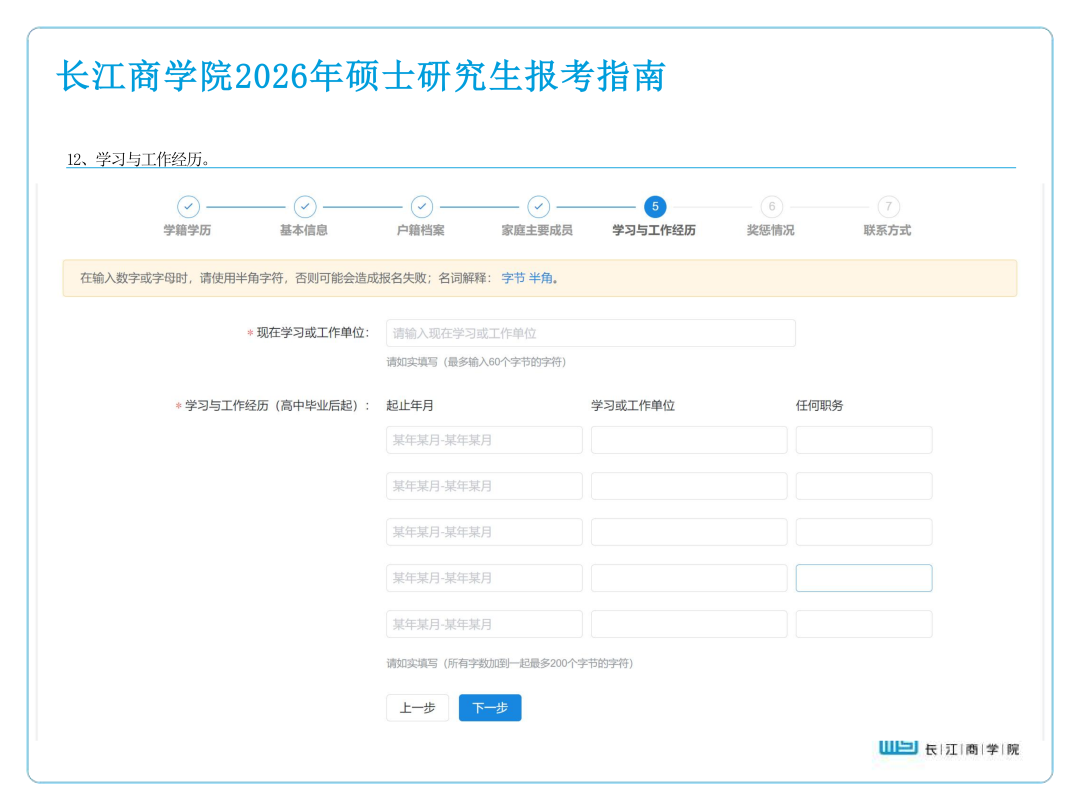Click the 学籍学历 step label
1080x810 pixels.
click(188, 230)
